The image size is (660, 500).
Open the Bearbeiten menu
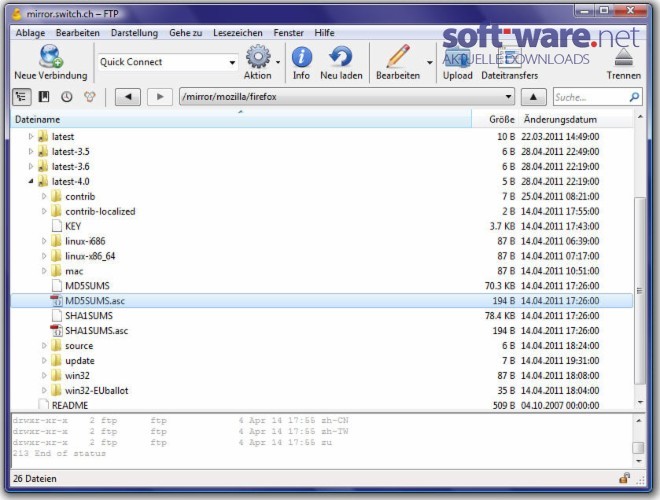[x=78, y=33]
